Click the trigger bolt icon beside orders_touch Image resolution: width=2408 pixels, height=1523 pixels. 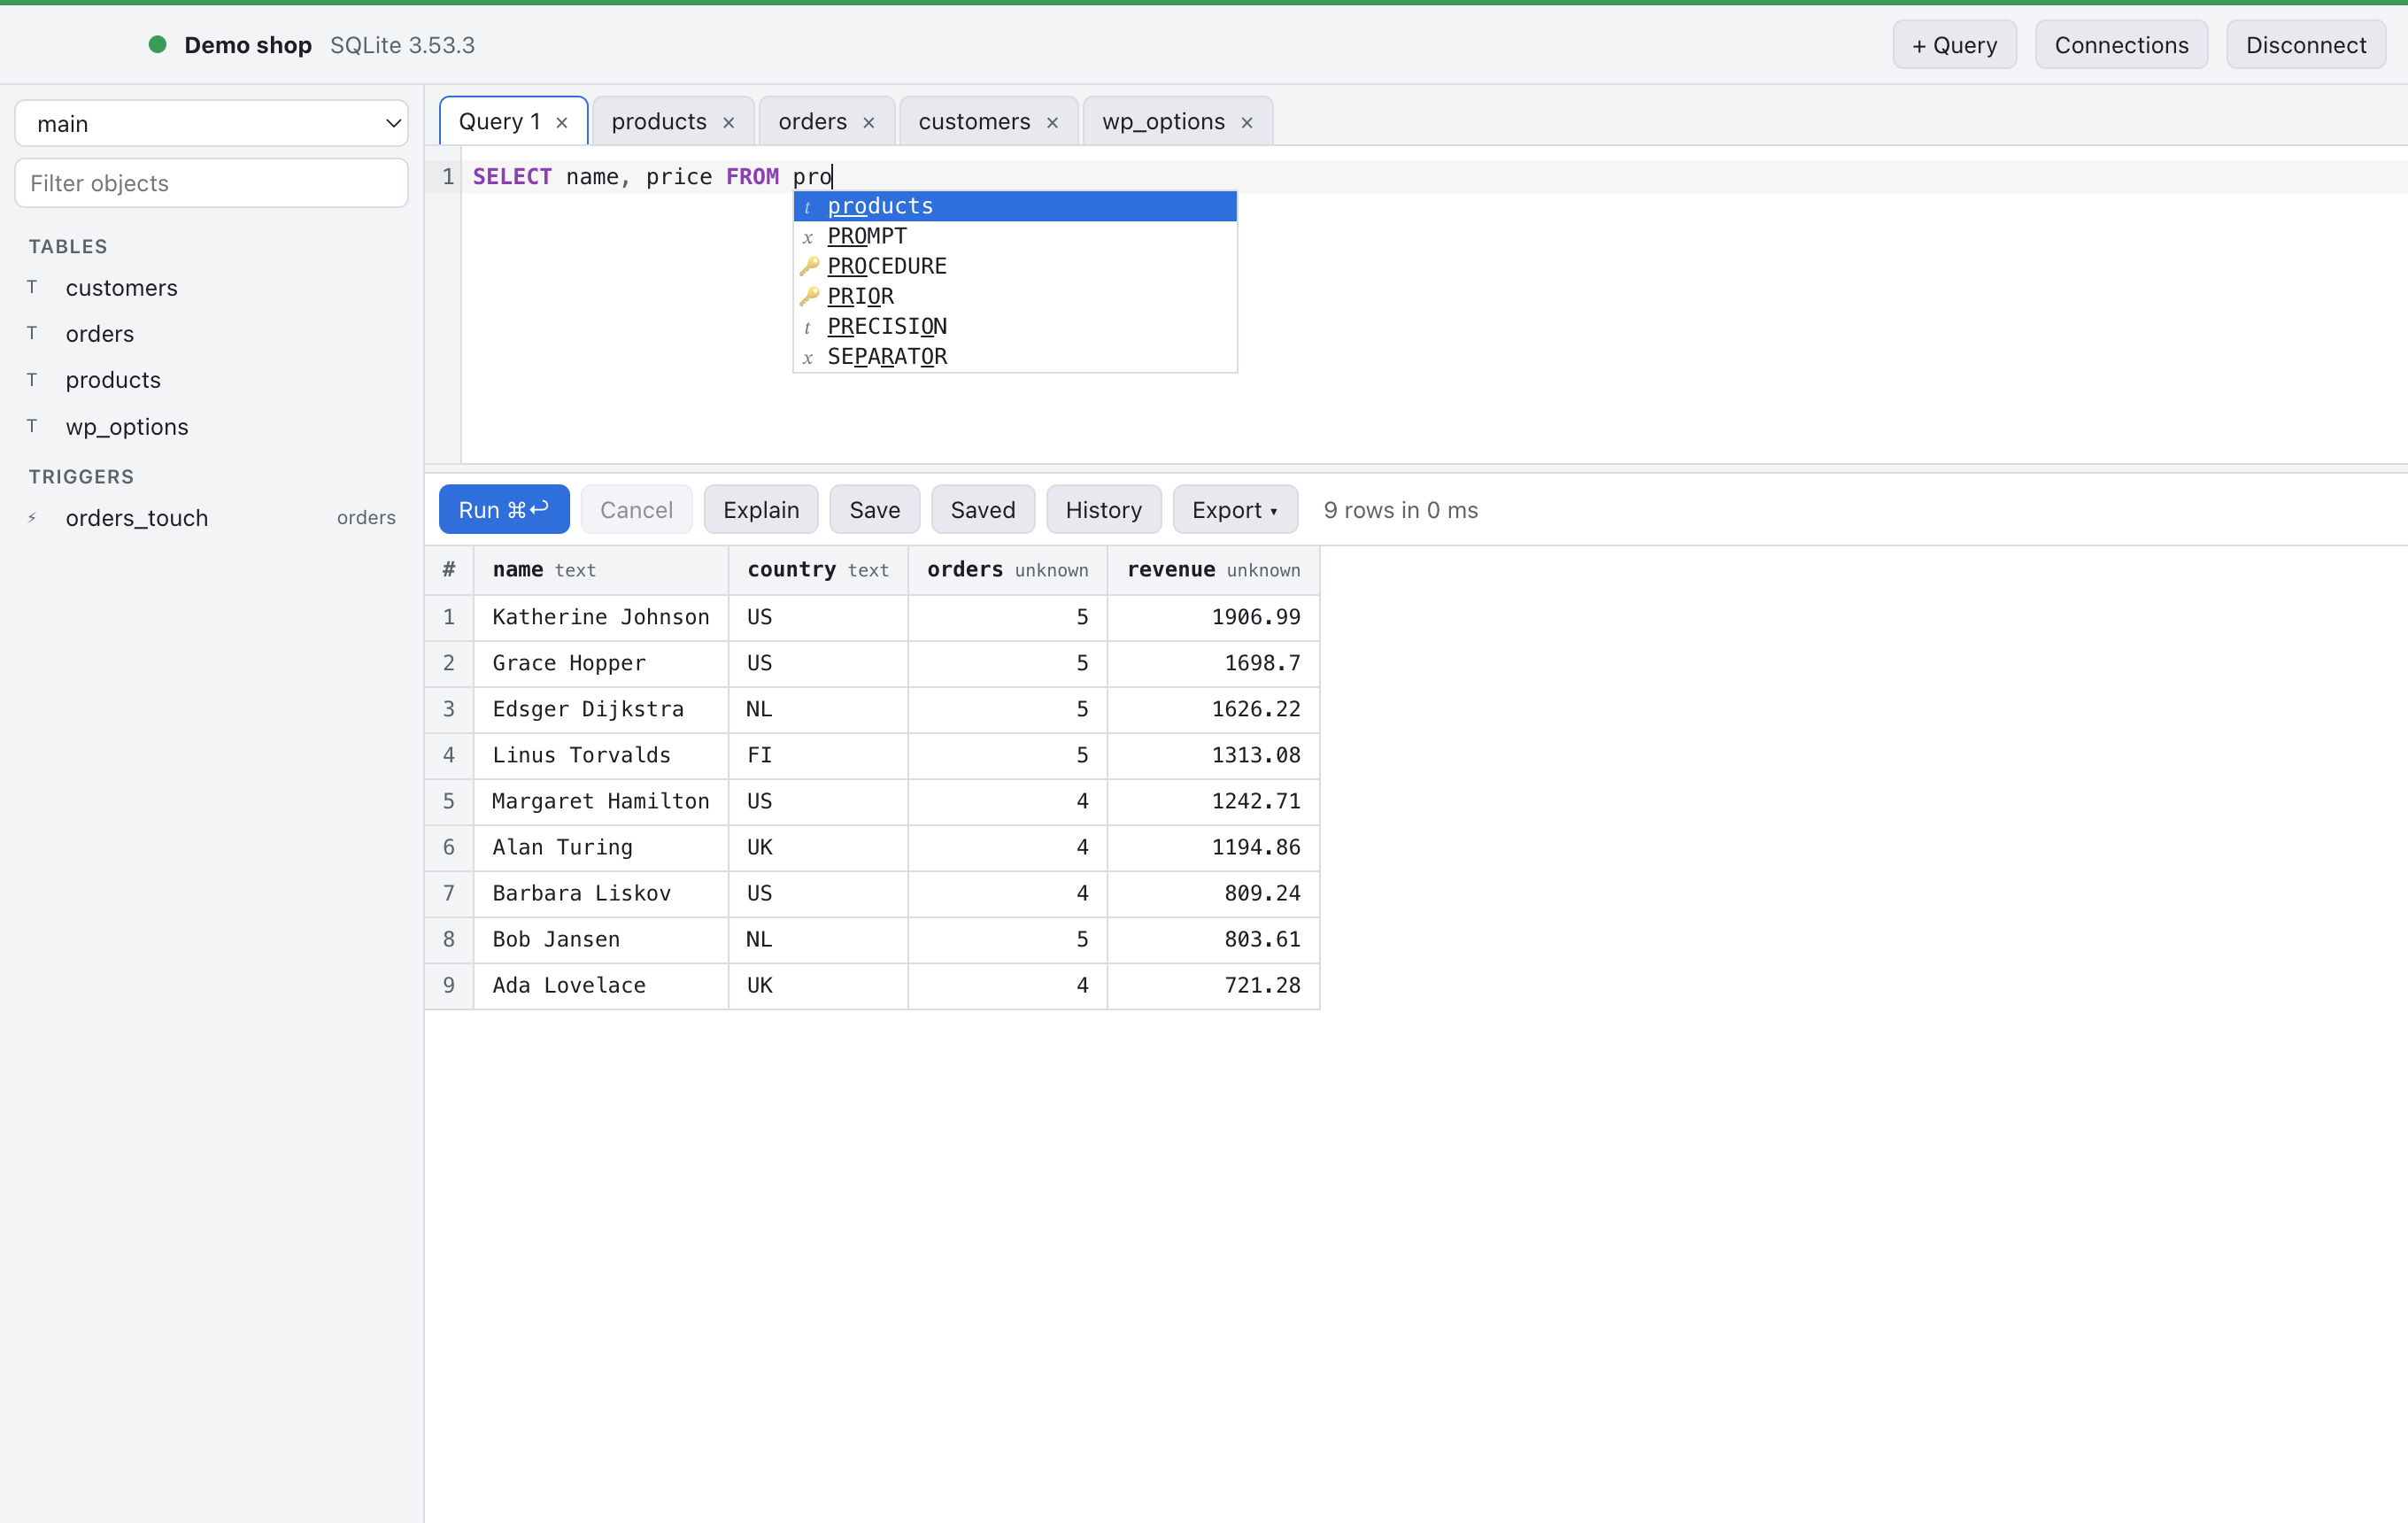point(32,518)
